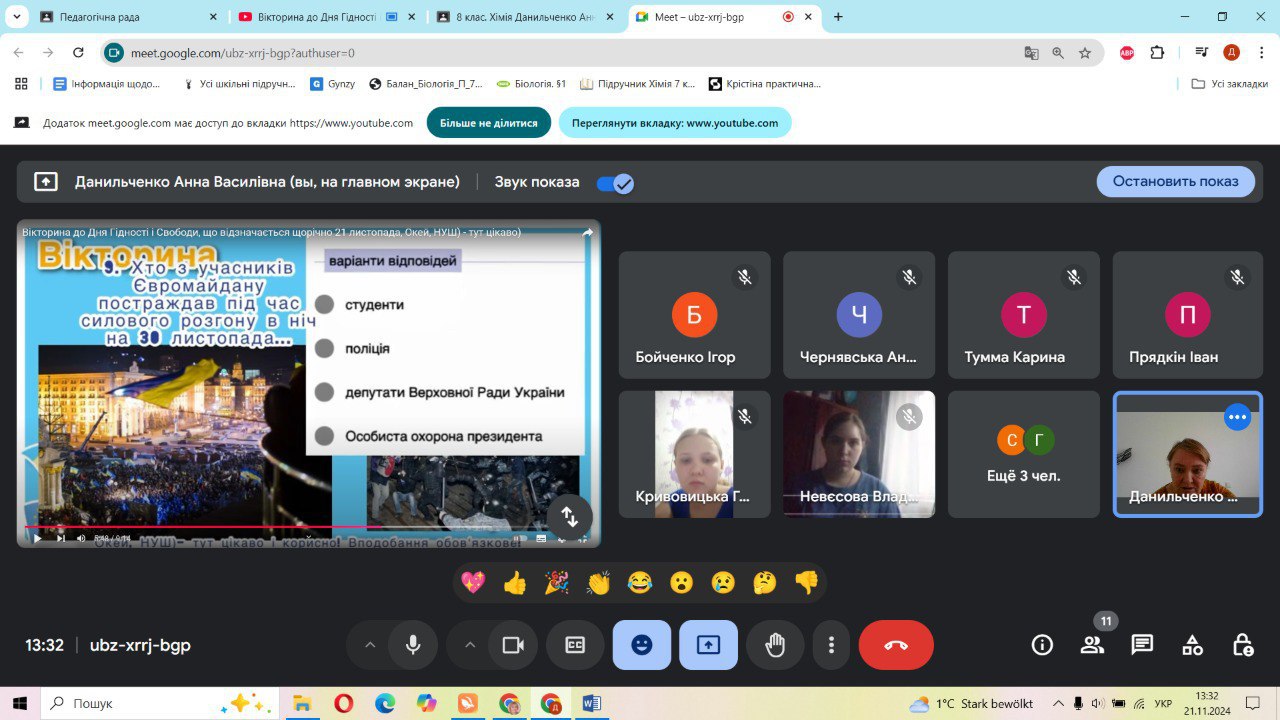Viewport: 1280px width, 720px height.
Task: Click the AdBlock Plus extension icon
Action: pos(1127,53)
